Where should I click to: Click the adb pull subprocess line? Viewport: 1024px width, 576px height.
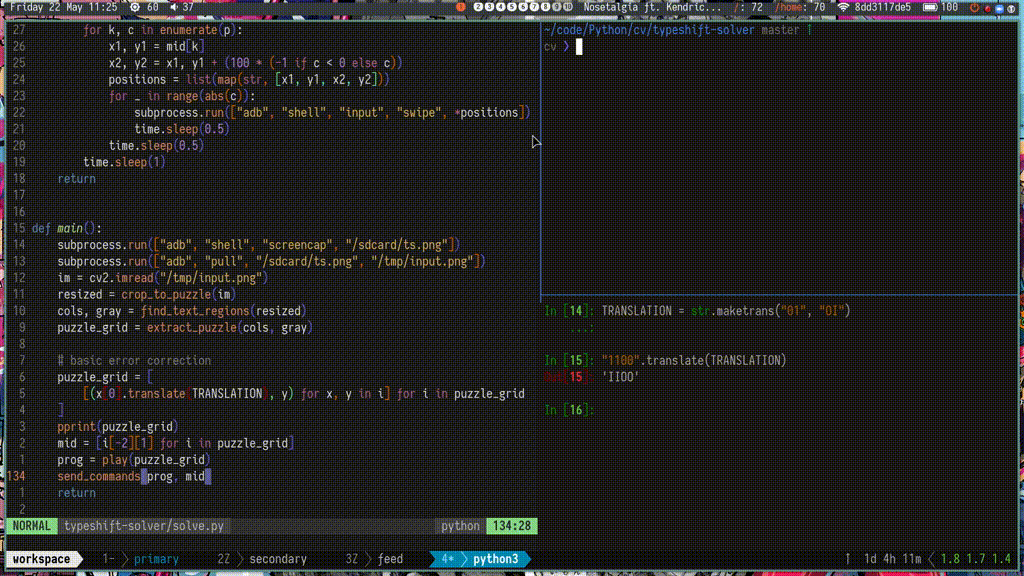271,261
